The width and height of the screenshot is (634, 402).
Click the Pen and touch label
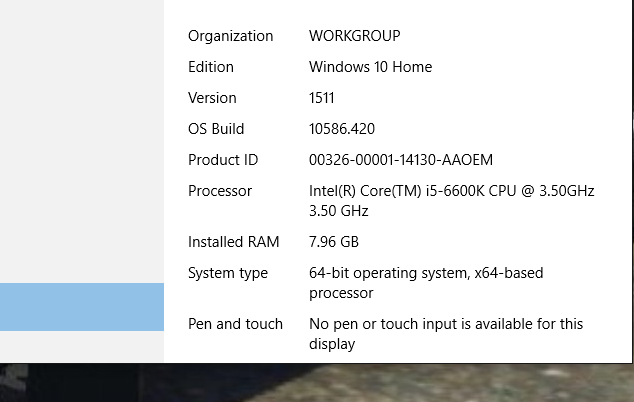pyautogui.click(x=235, y=324)
